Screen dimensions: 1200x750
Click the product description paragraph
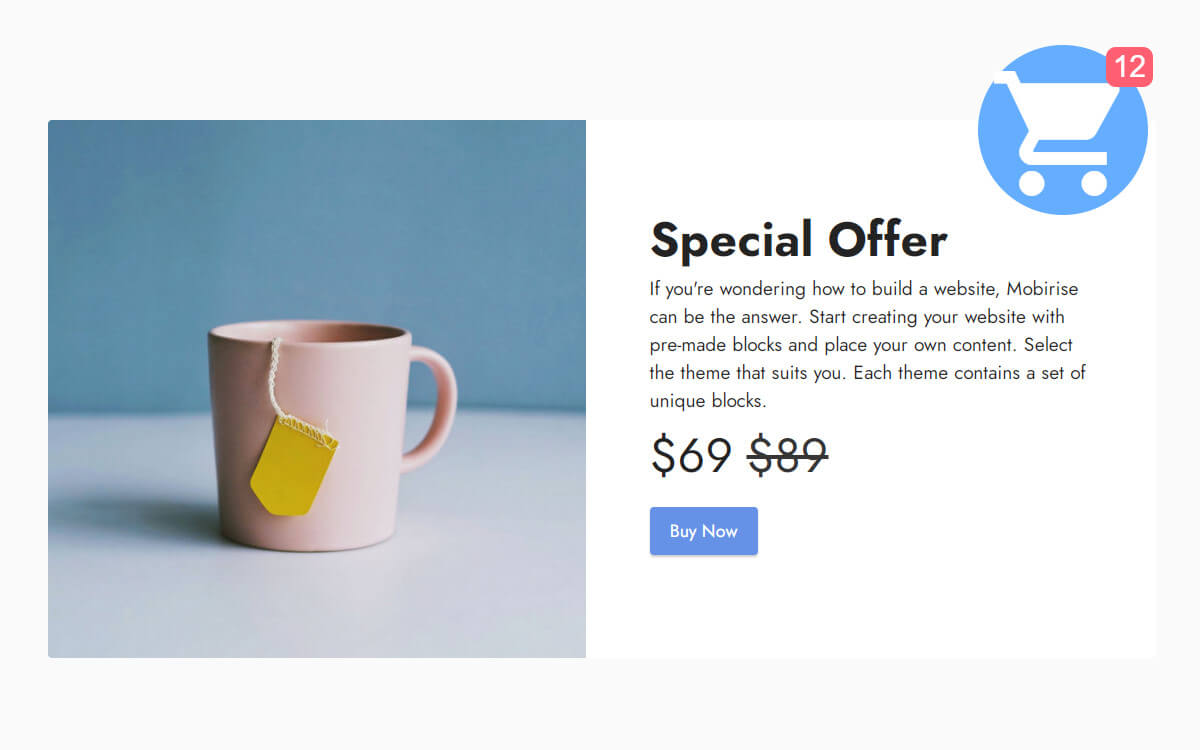(x=866, y=345)
